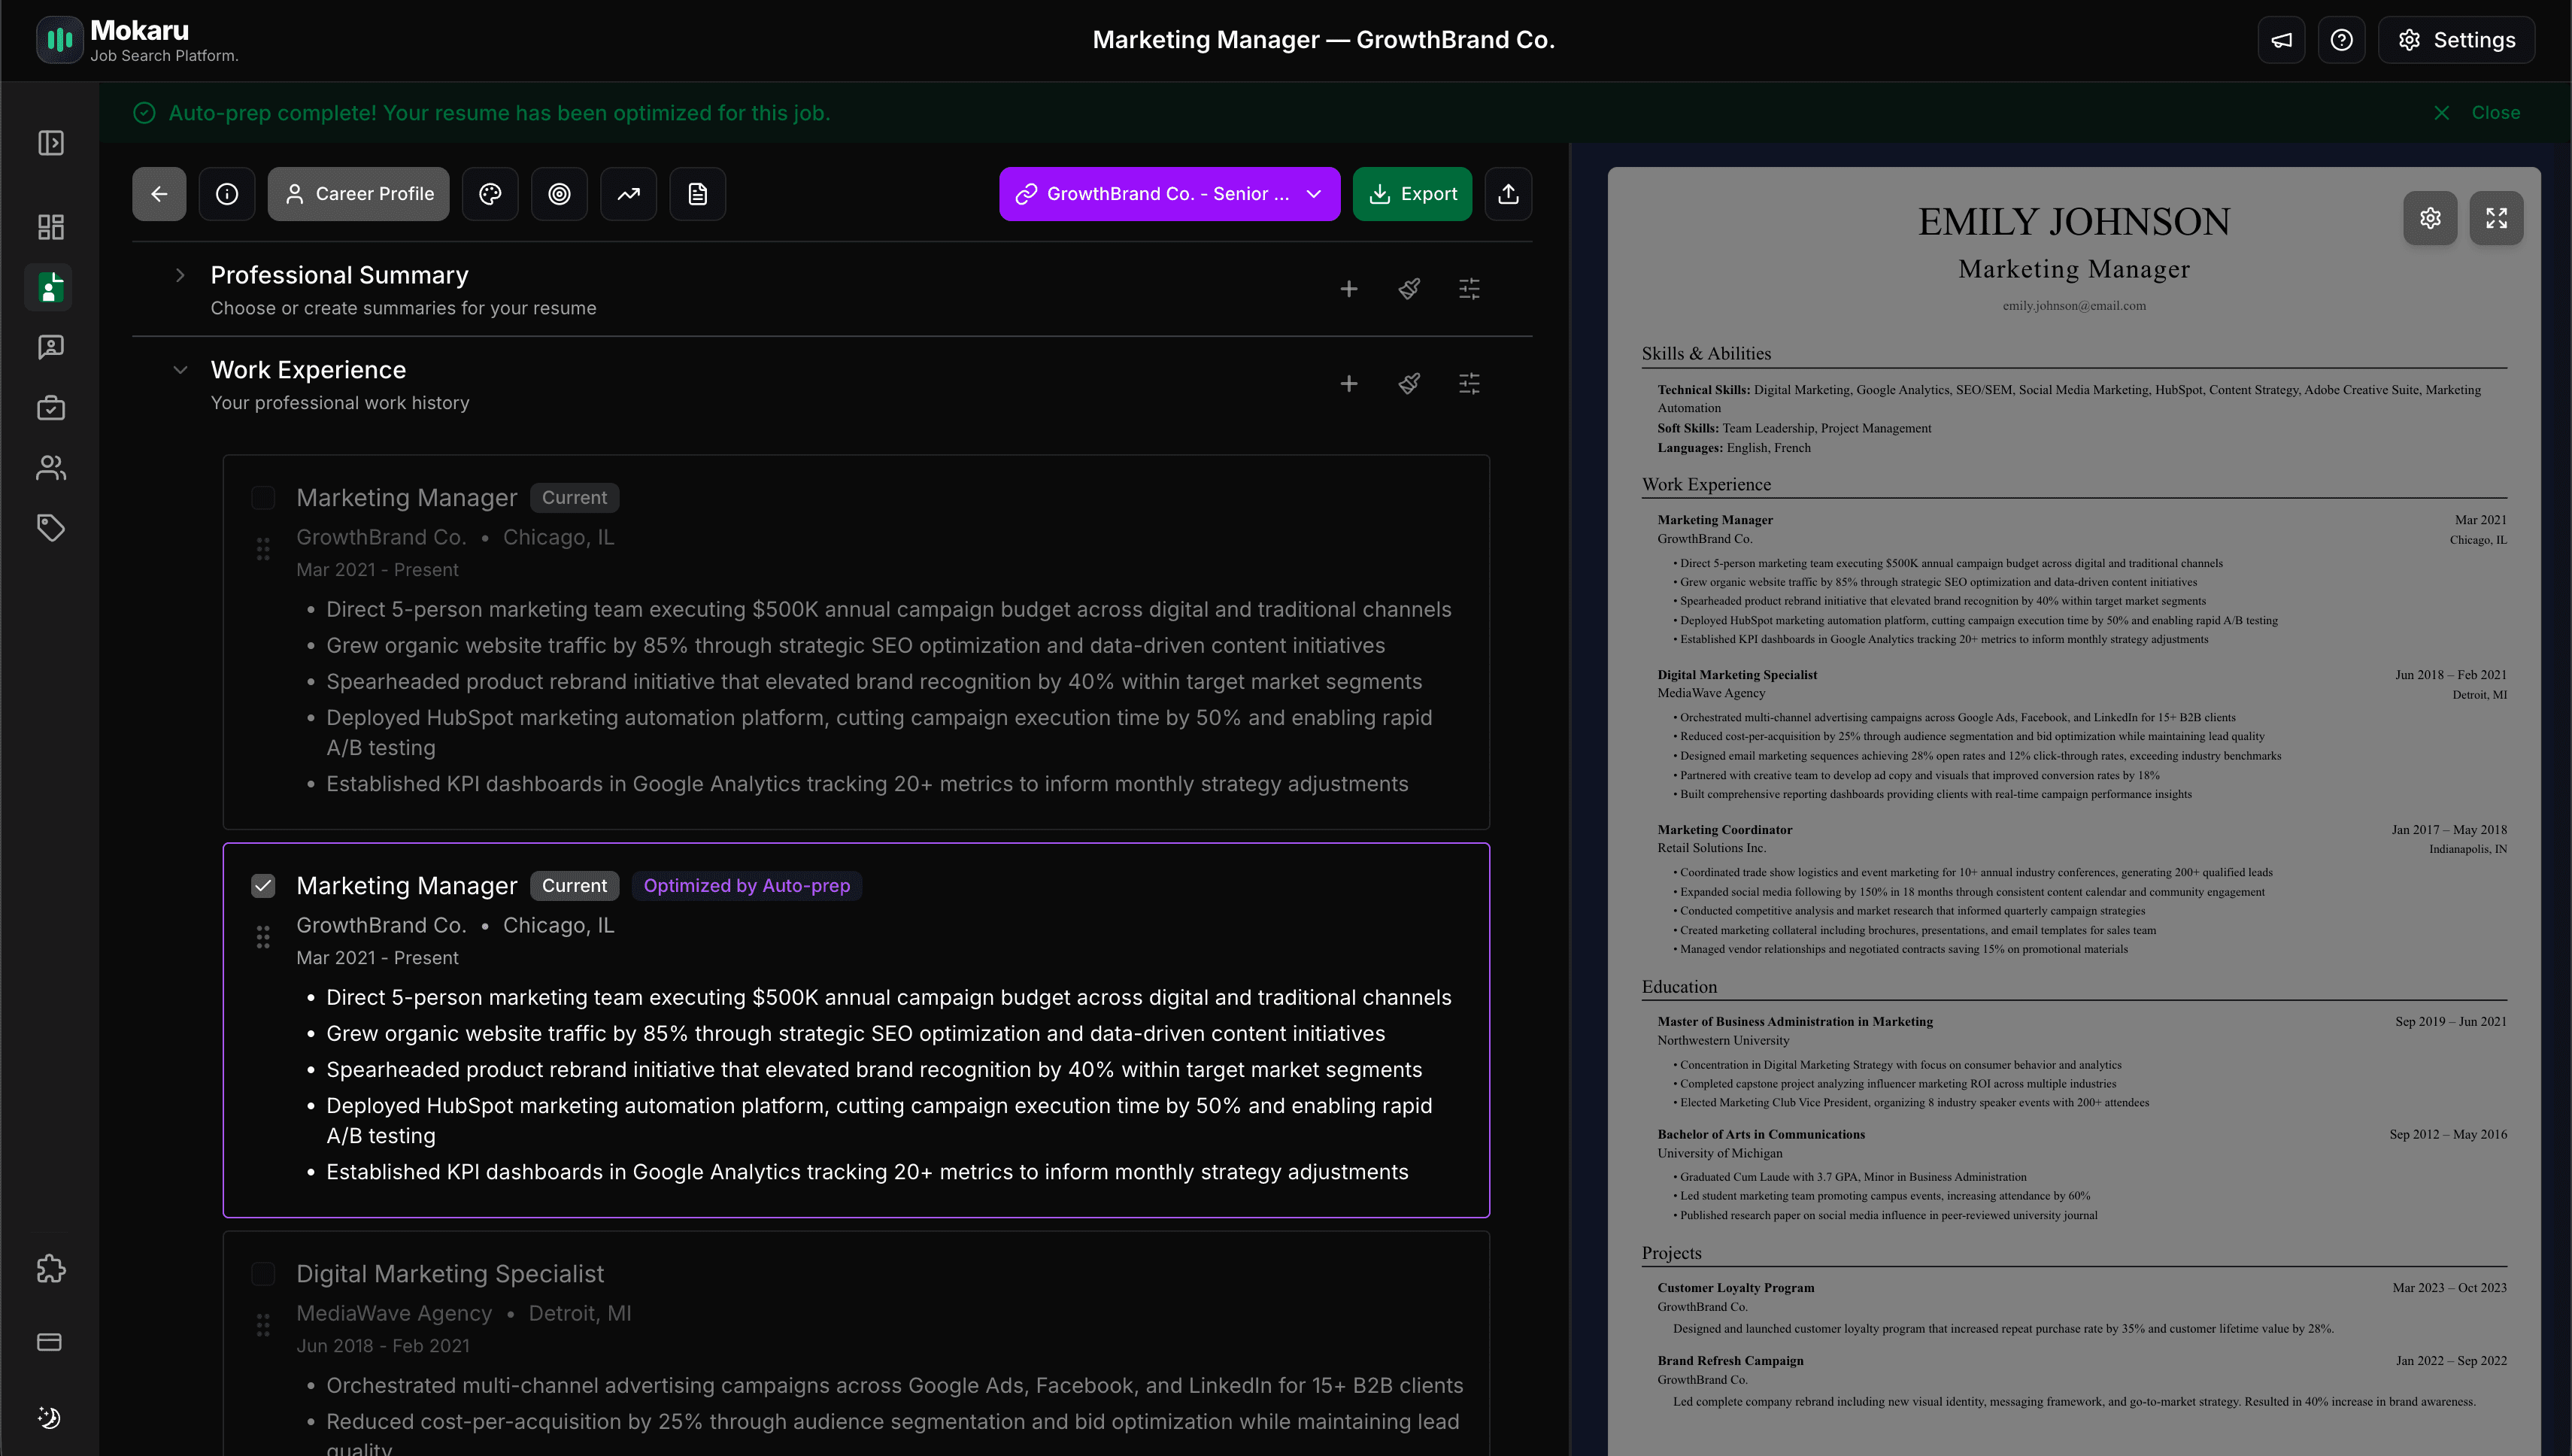Open the GrowthBrand Co. Senior job dropdown
Viewport: 2572px width, 1456px height.
coord(1169,193)
